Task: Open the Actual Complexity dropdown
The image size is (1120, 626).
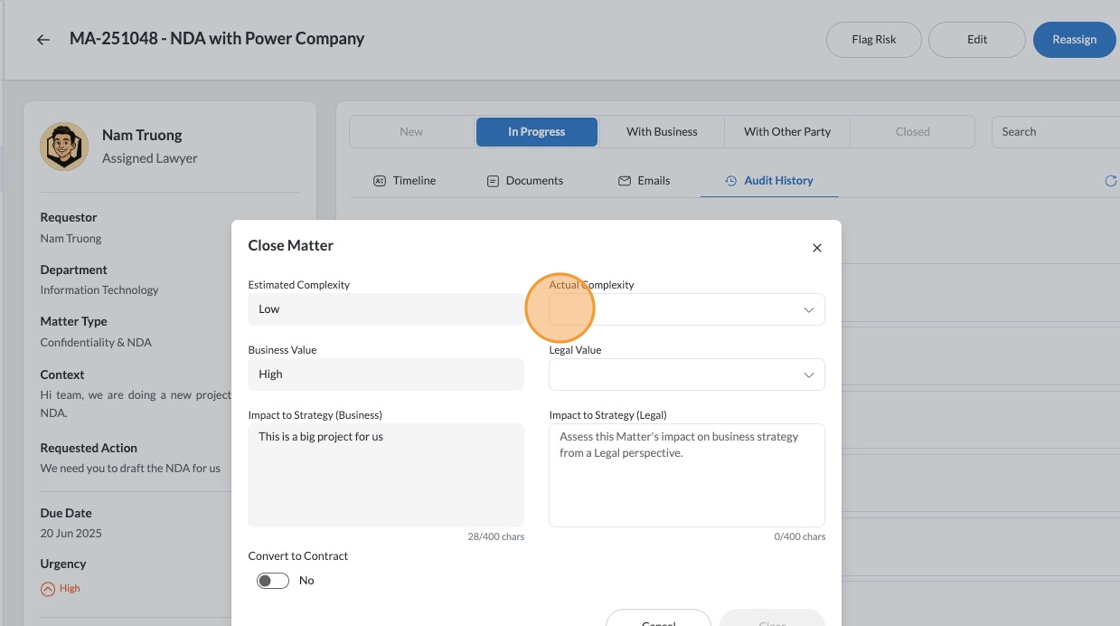Action: point(686,310)
